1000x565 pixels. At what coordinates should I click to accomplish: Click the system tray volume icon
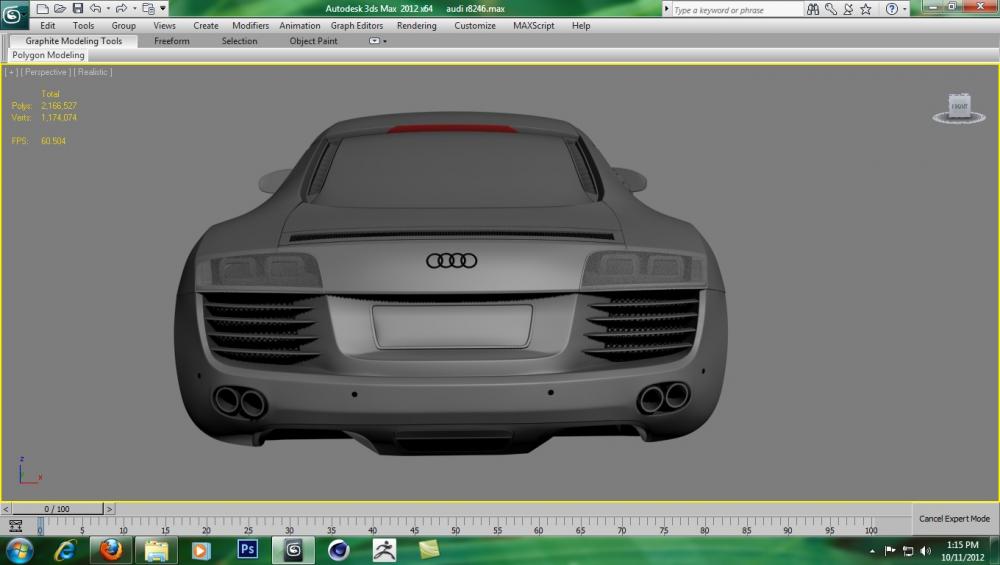(x=926, y=550)
